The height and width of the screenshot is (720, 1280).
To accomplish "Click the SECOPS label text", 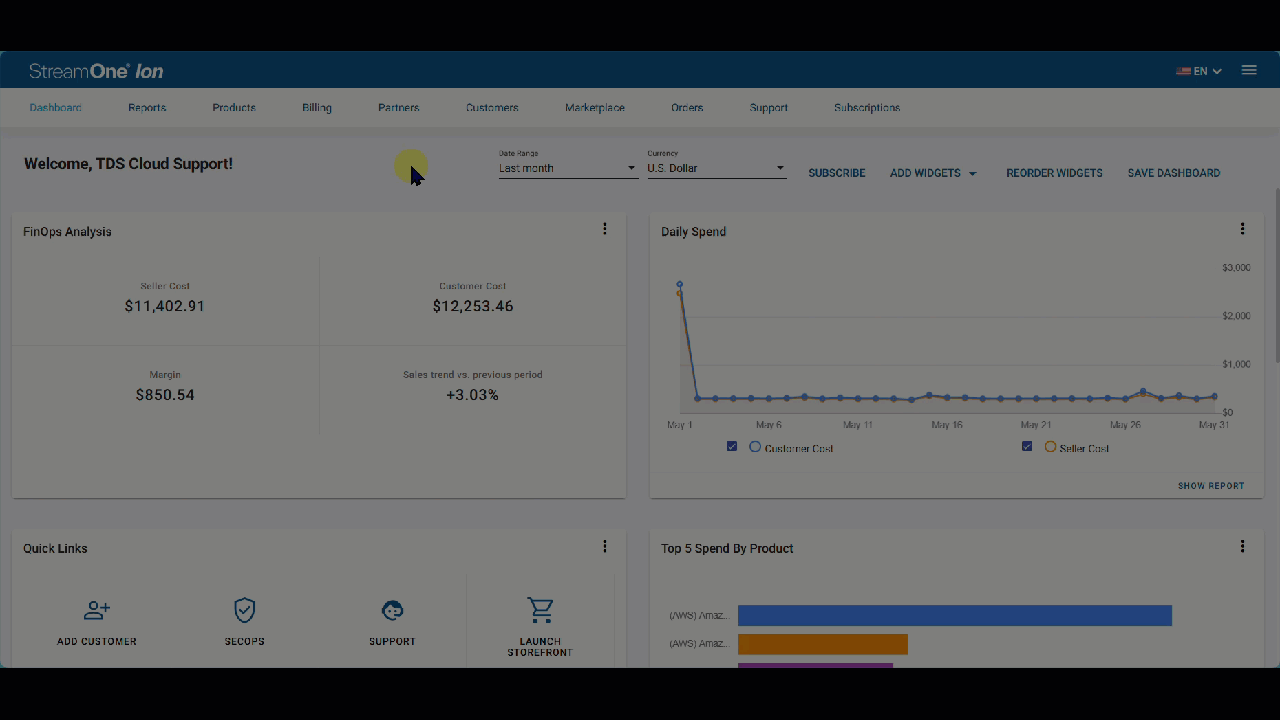I will (x=245, y=642).
